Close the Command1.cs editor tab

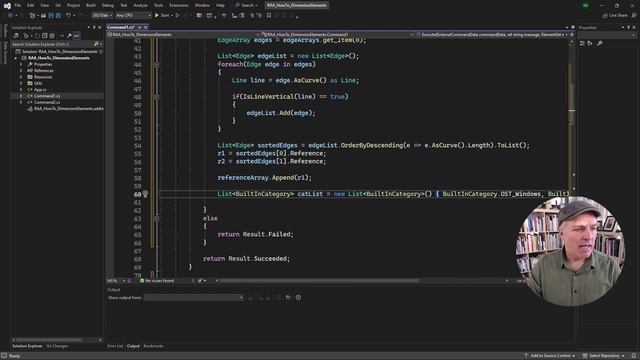[146, 27]
